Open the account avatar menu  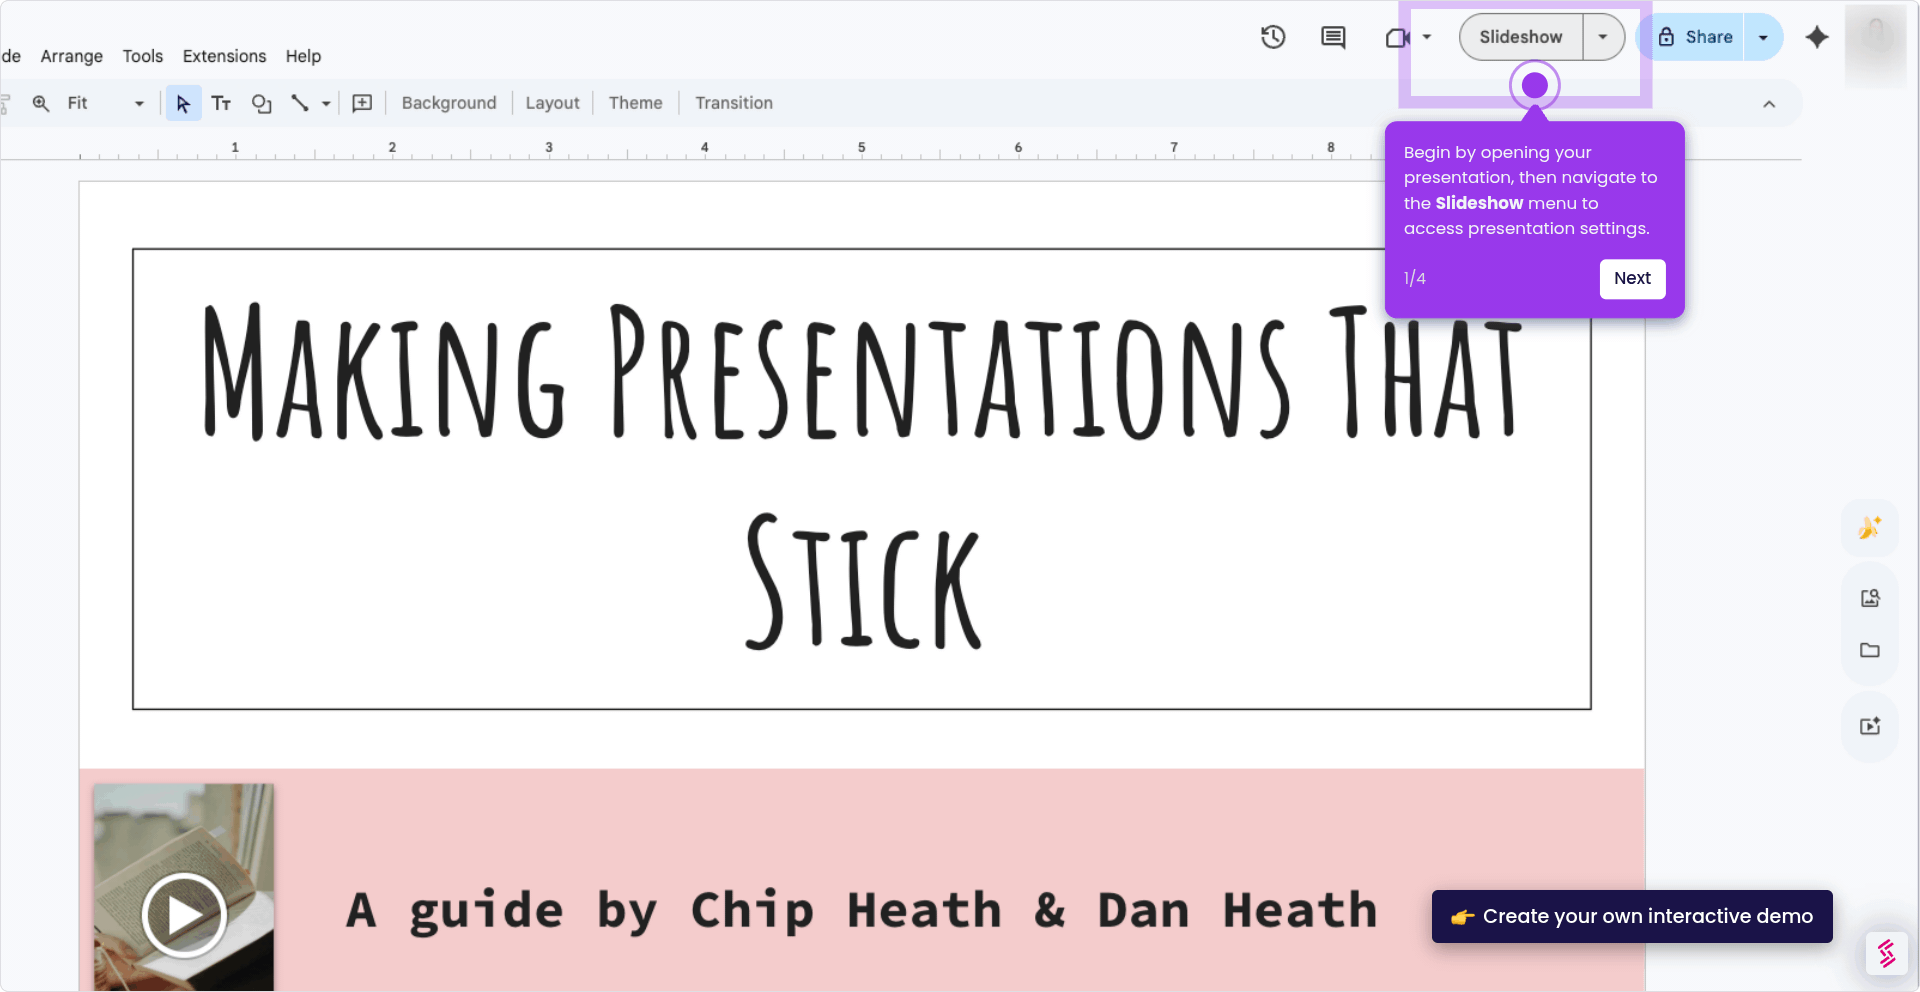coord(1876,44)
